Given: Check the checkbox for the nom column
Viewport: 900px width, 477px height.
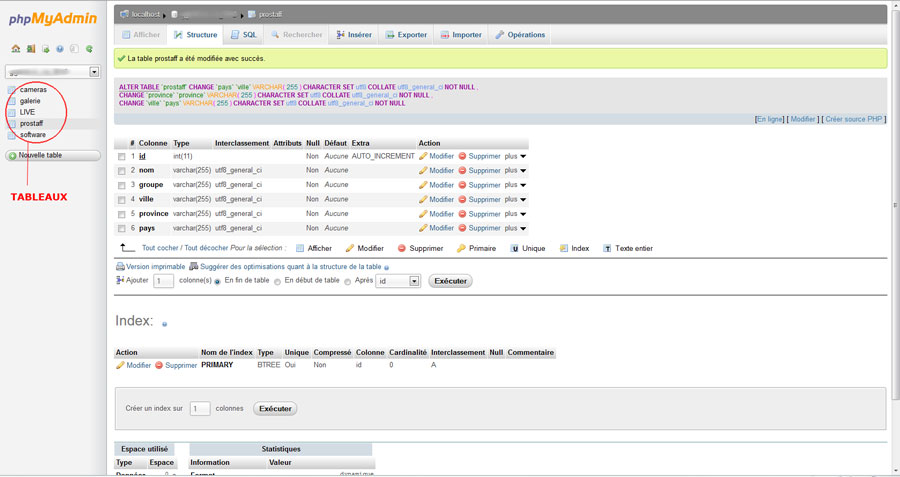Looking at the screenshot, I should tap(121, 171).
